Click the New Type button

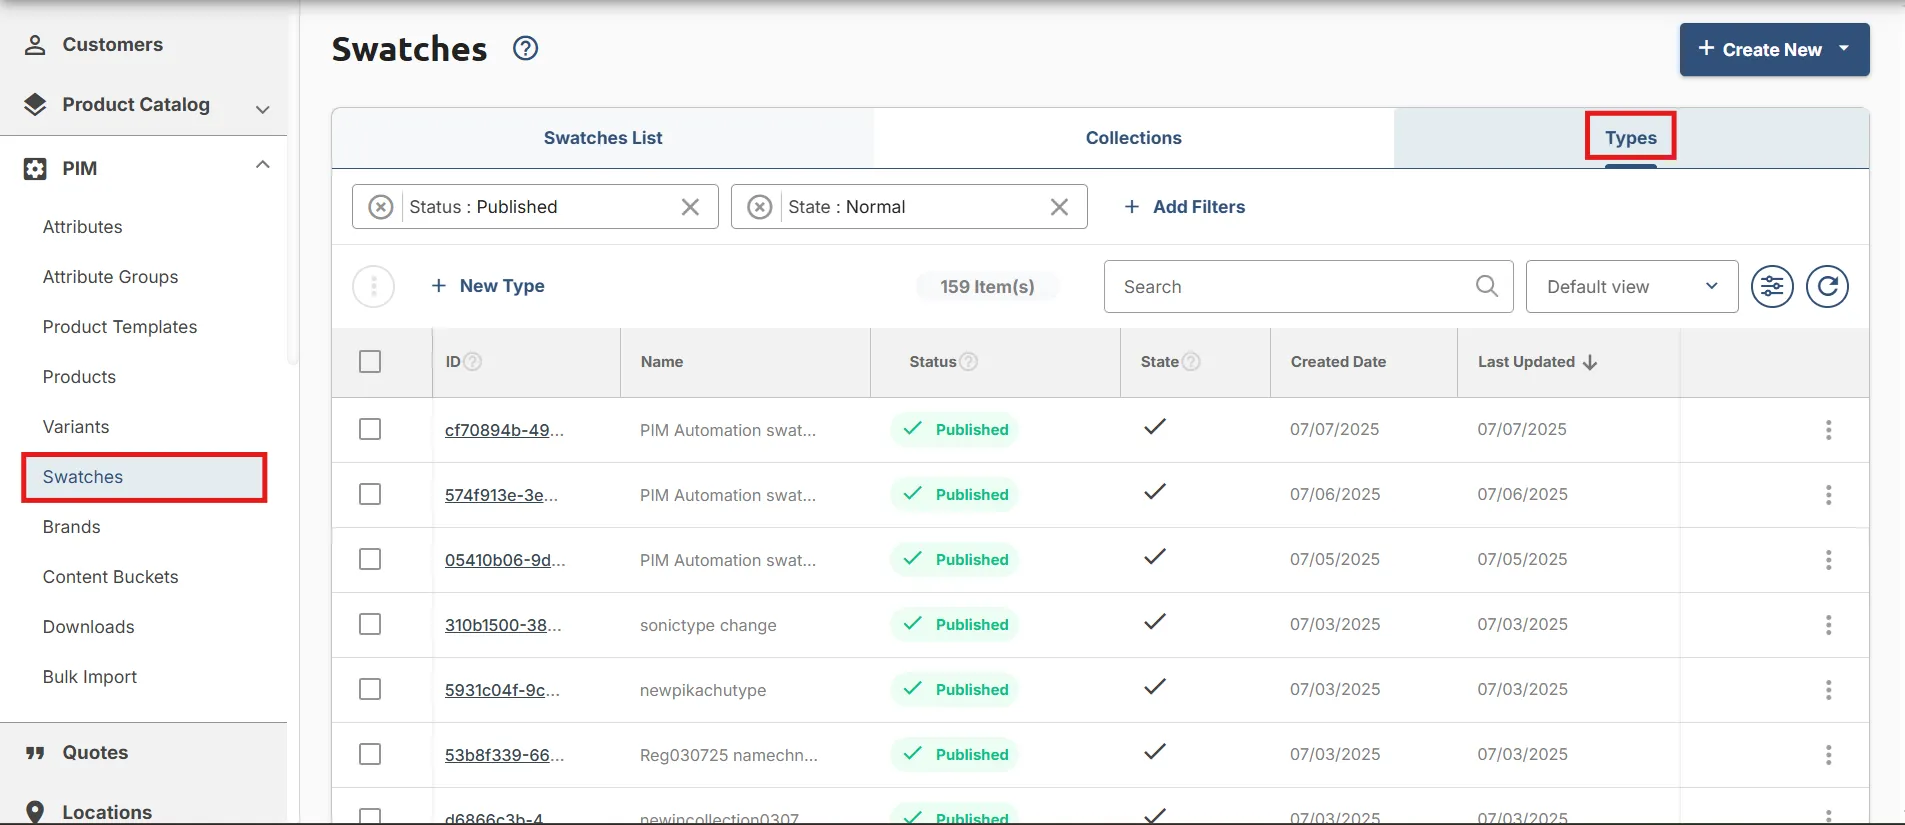488,286
